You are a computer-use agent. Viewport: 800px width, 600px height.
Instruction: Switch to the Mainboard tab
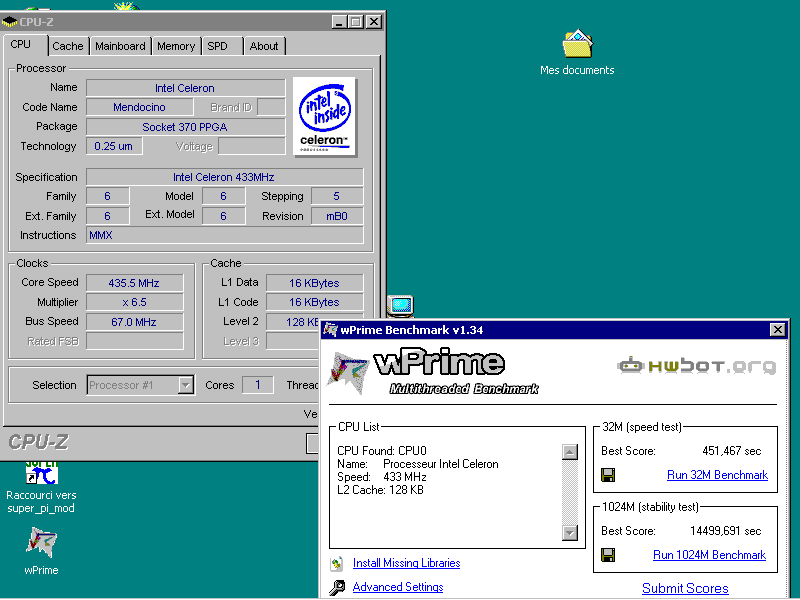pos(120,46)
